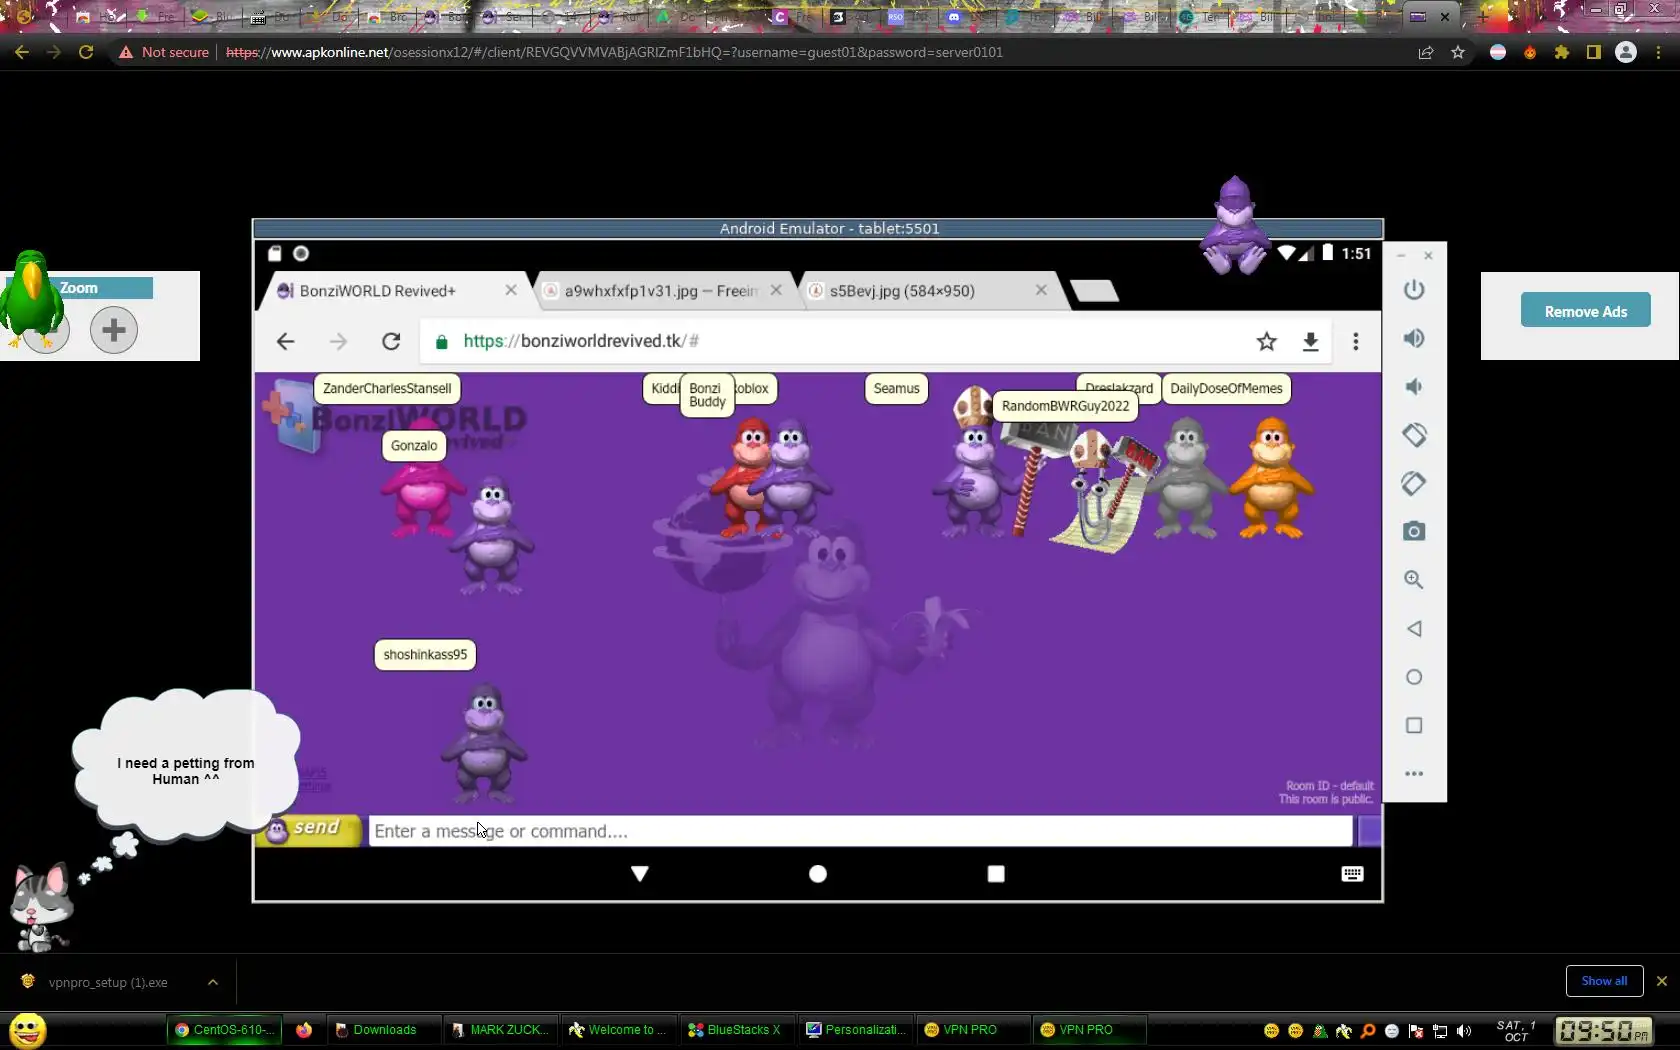This screenshot has width=1680, height=1050.
Task: Click emulator magnifier zoom icon
Action: (1414, 580)
